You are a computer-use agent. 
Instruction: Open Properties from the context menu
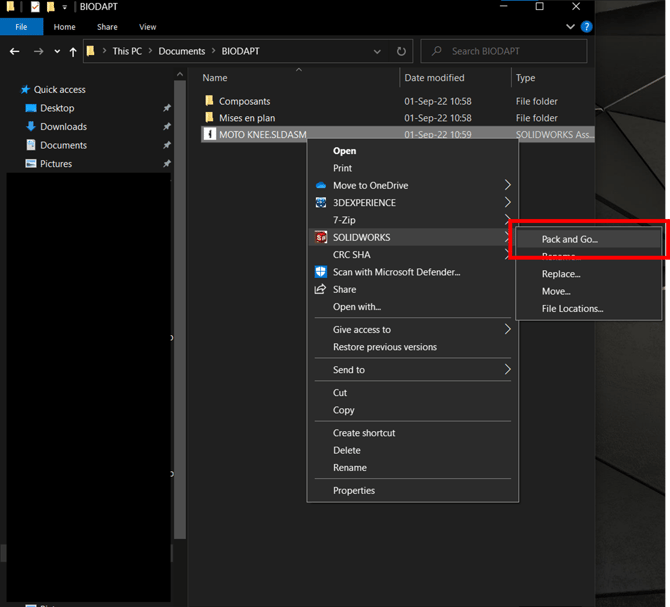(354, 490)
